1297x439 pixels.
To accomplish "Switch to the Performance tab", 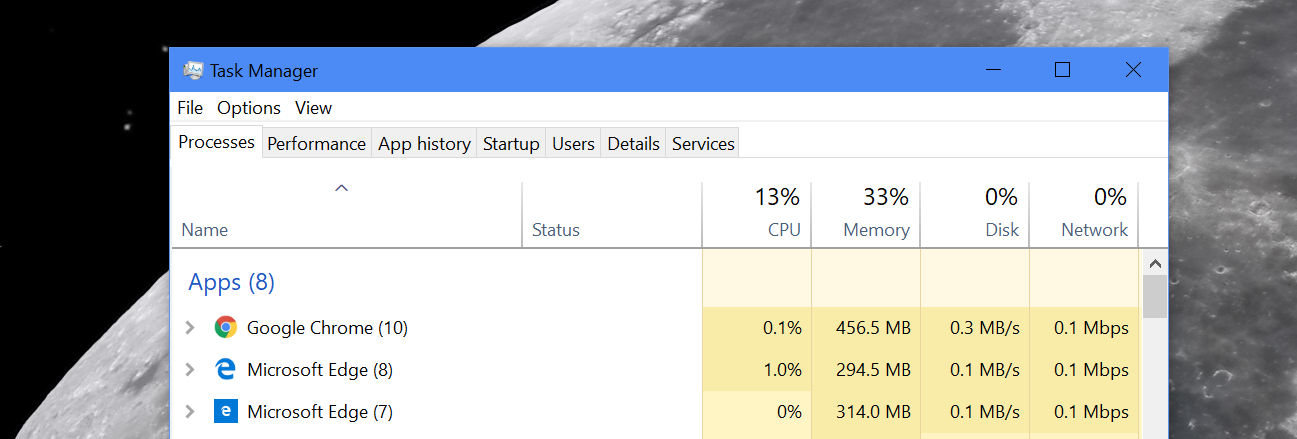I will click(316, 144).
